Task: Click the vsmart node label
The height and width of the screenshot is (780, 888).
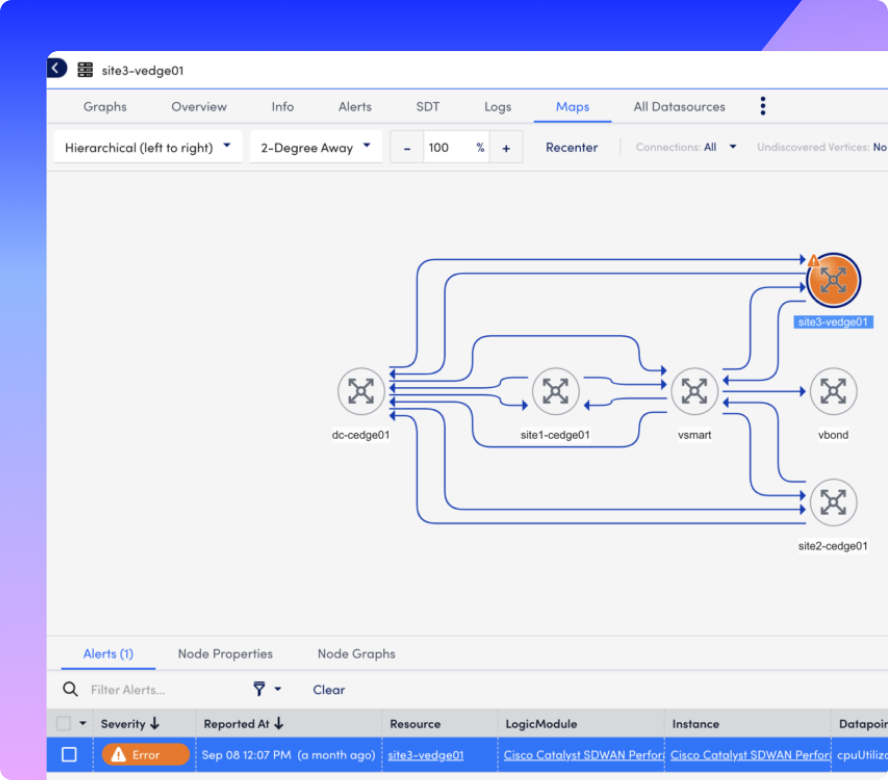Action: click(694, 434)
